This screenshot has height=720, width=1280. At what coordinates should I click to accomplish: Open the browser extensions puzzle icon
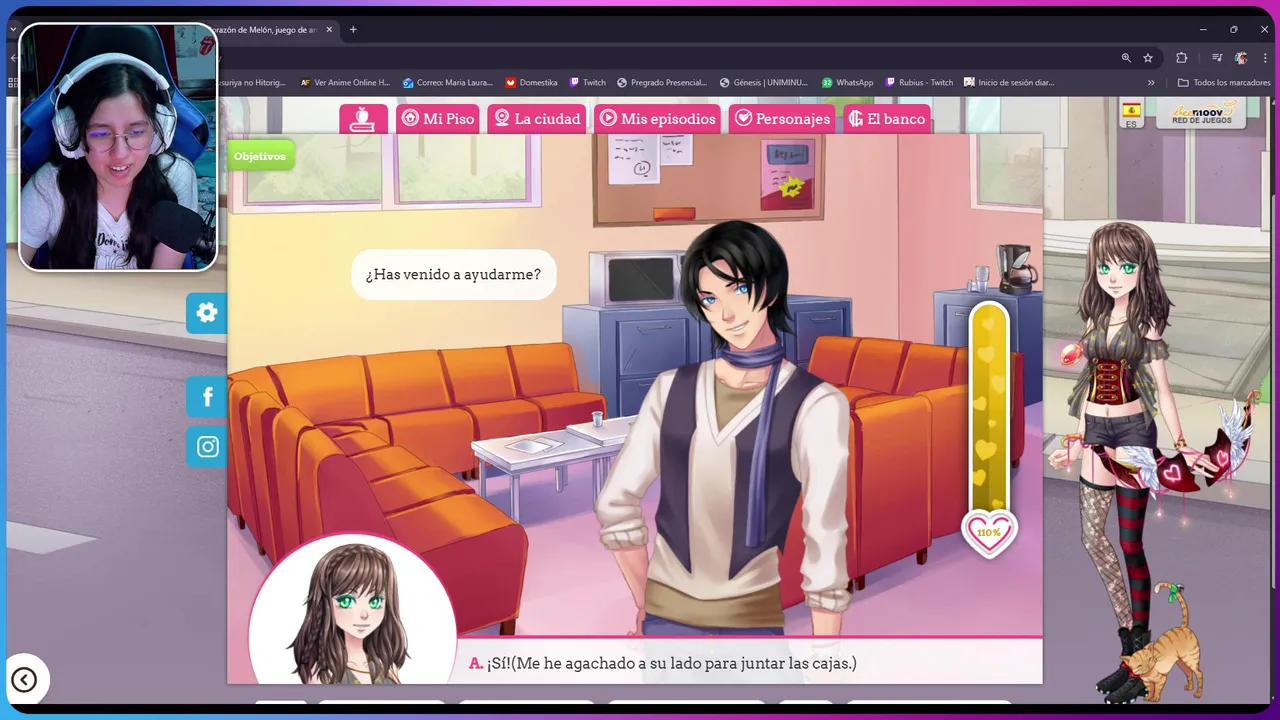click(x=1181, y=58)
